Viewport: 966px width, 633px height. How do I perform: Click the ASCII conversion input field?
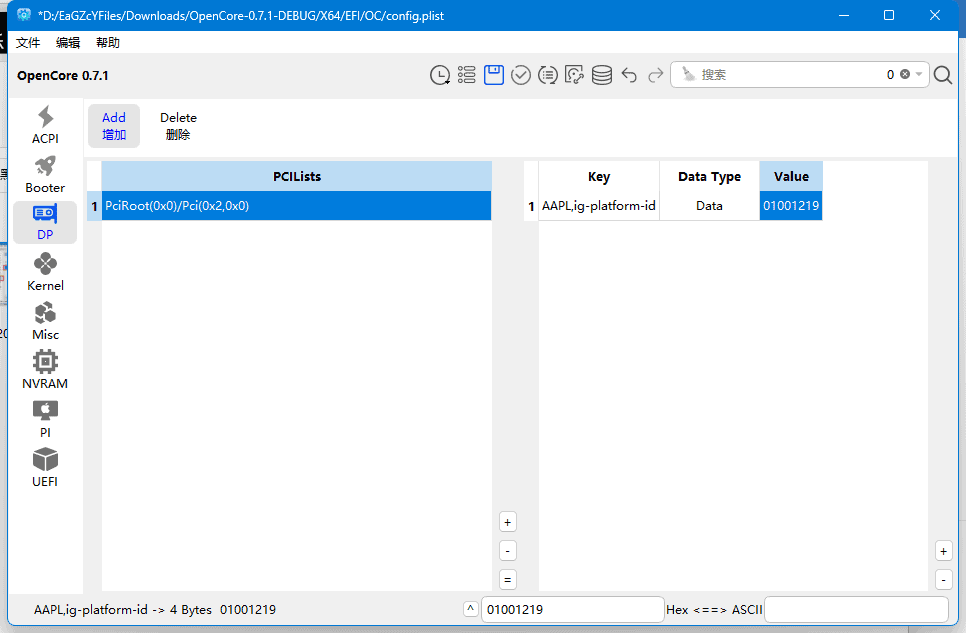pos(856,609)
